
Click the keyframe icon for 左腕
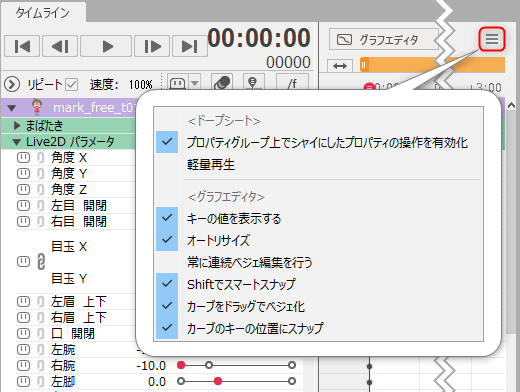tap(23, 349)
